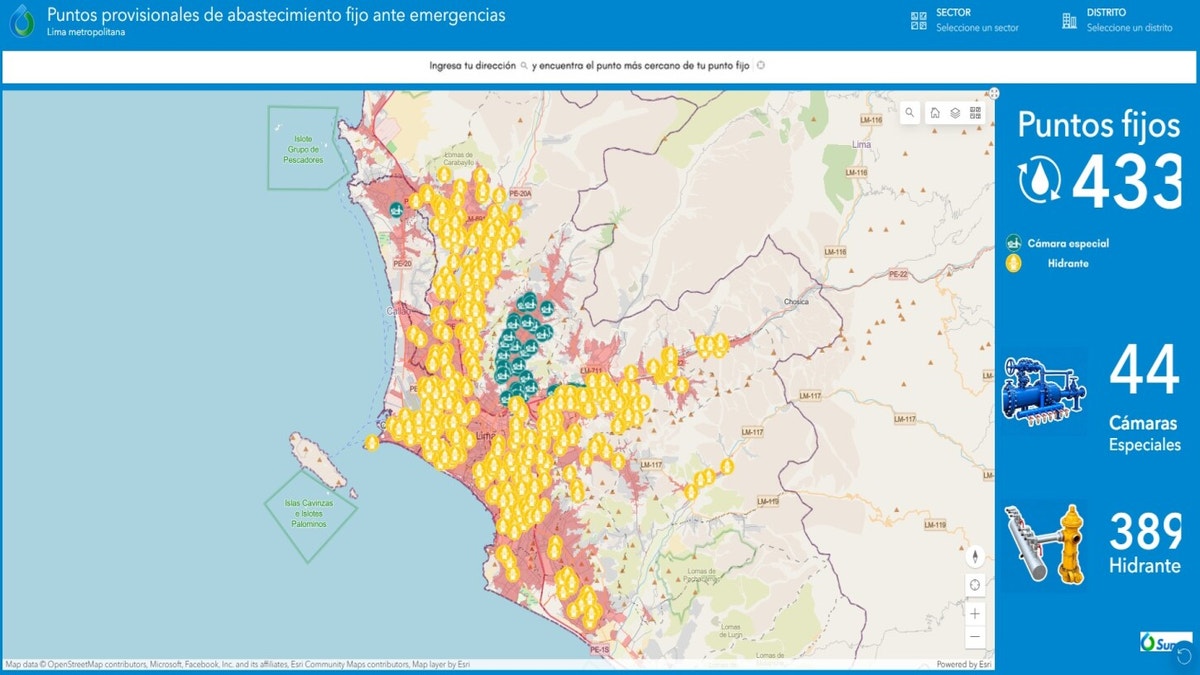Click the Puntos fijos water-drop refresh icon
1200x675 pixels.
pos(1040,182)
